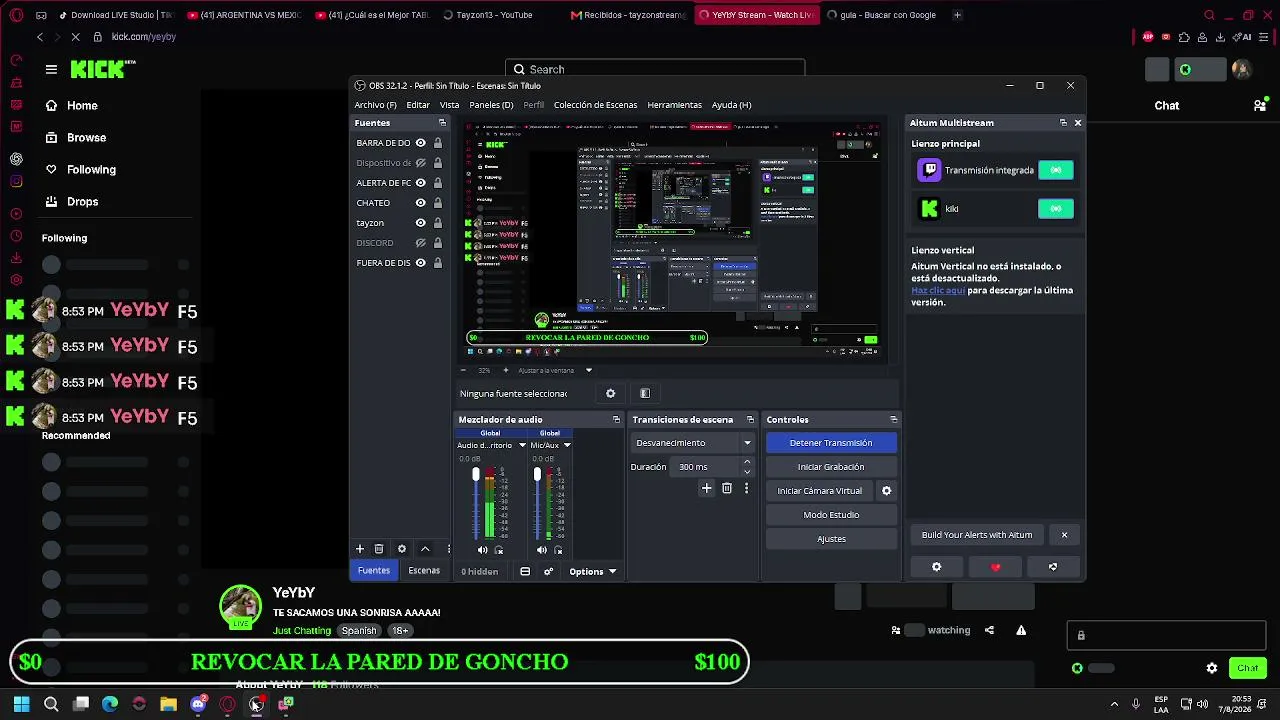Viewport: 1280px width, 720px height.
Task: Open File Explorer from taskbar
Action: pos(168,704)
